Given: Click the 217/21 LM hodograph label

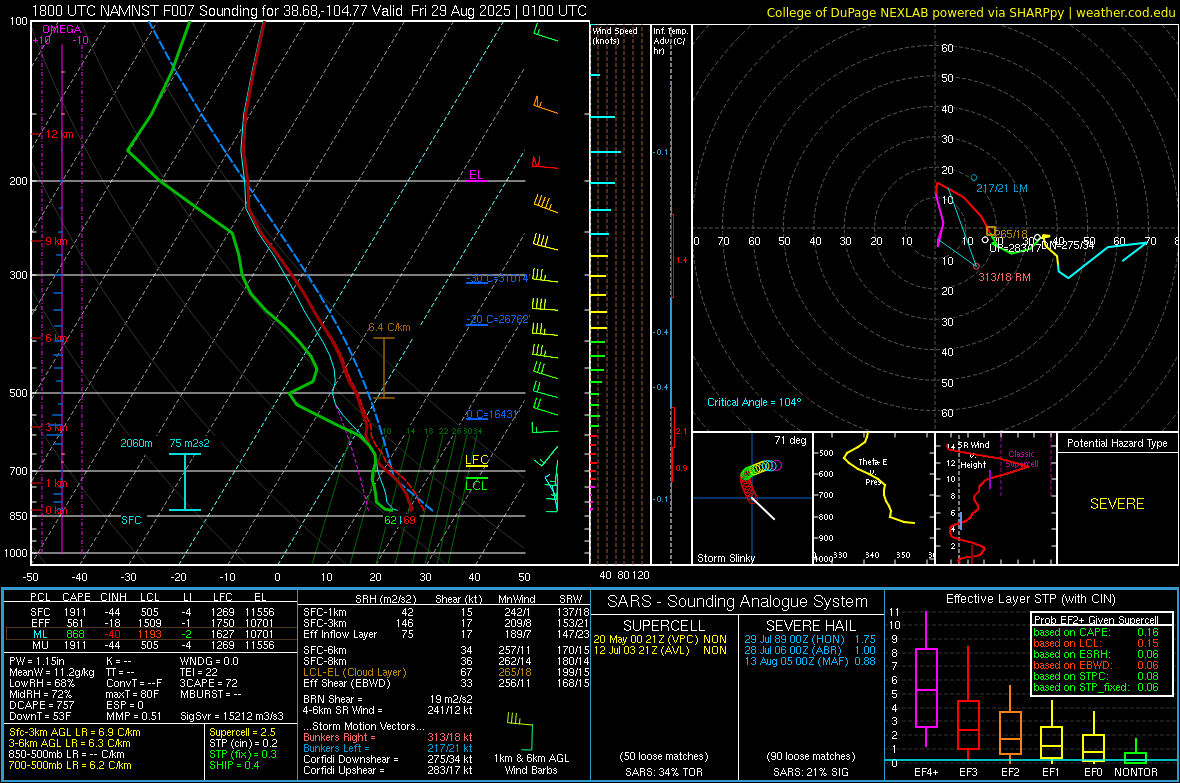Looking at the screenshot, I should 1002,188.
